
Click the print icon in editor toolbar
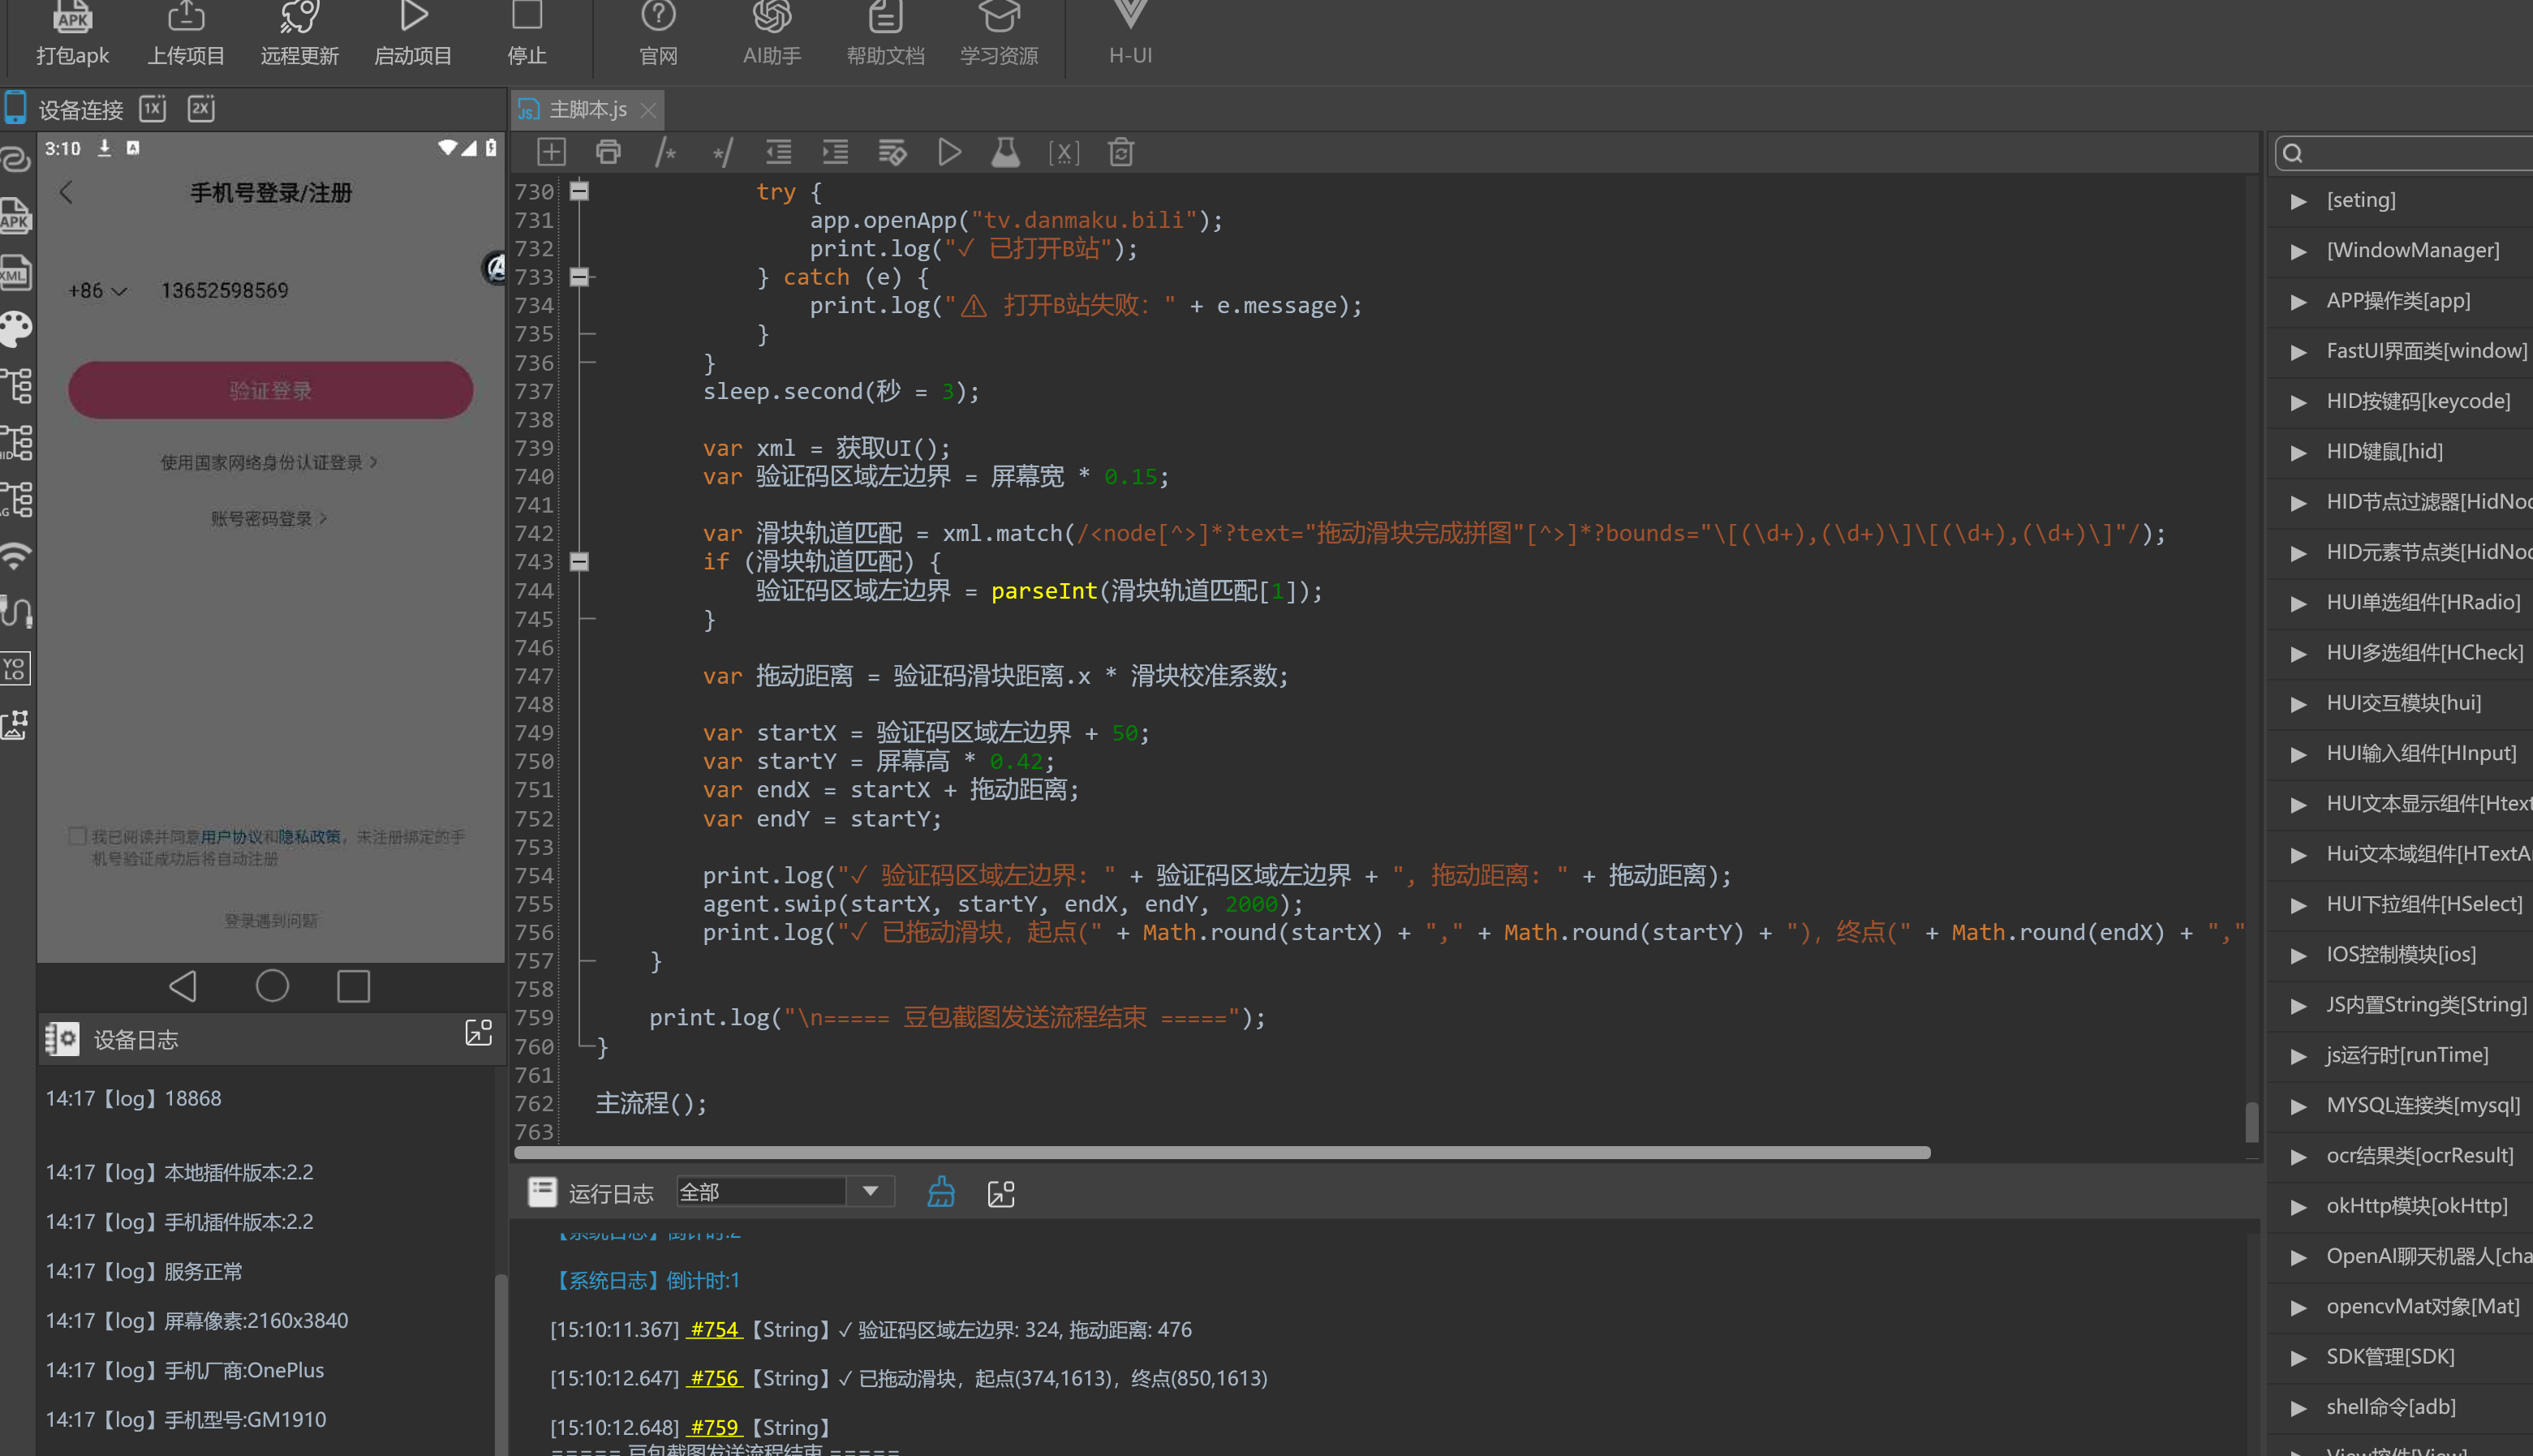point(608,152)
